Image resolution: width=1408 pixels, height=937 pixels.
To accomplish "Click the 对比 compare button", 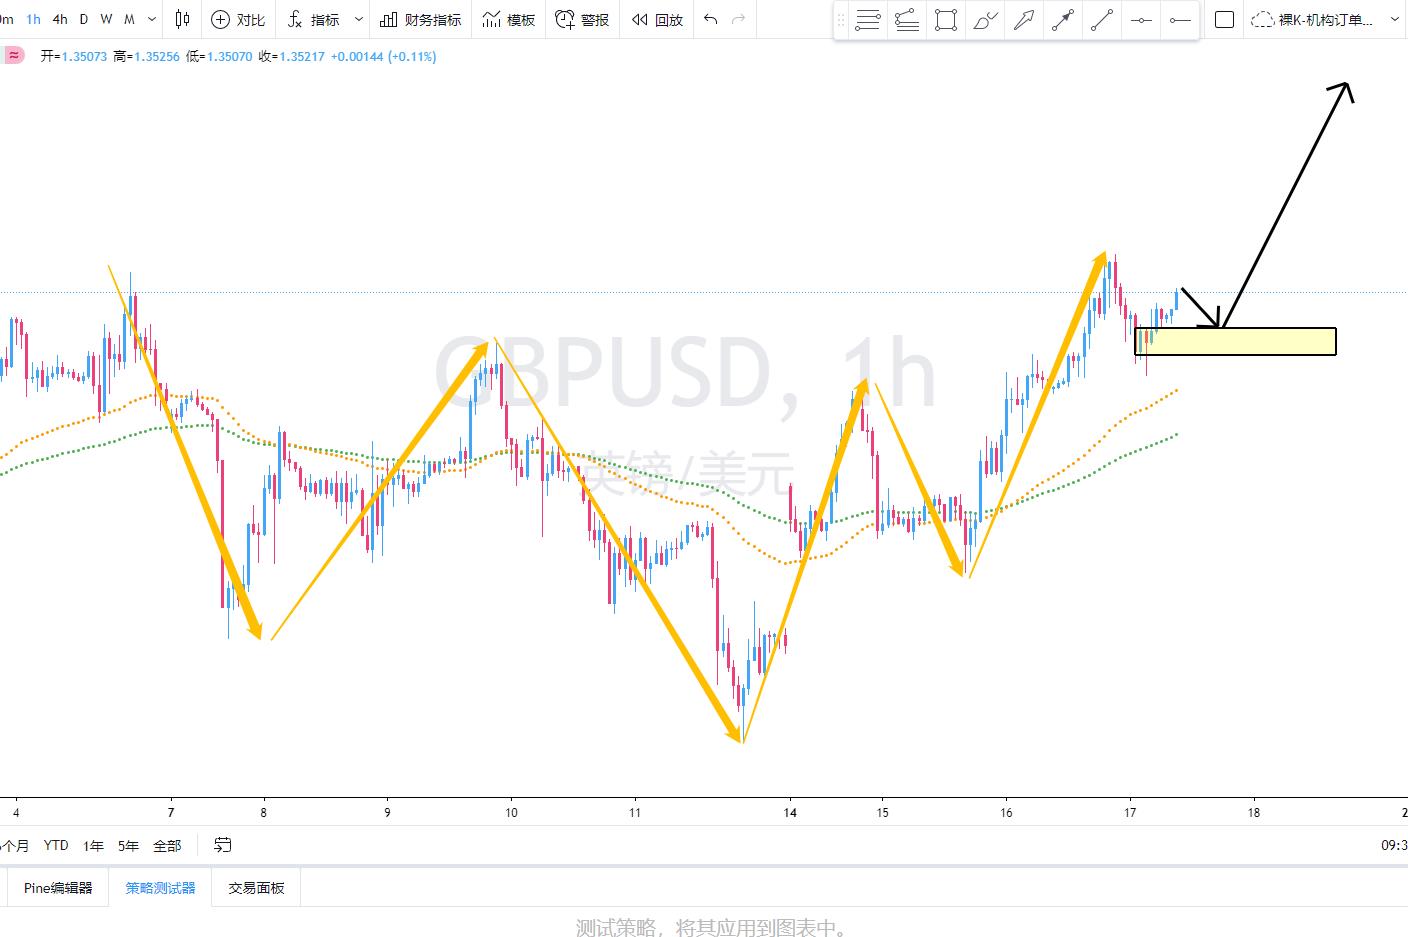I will point(238,19).
